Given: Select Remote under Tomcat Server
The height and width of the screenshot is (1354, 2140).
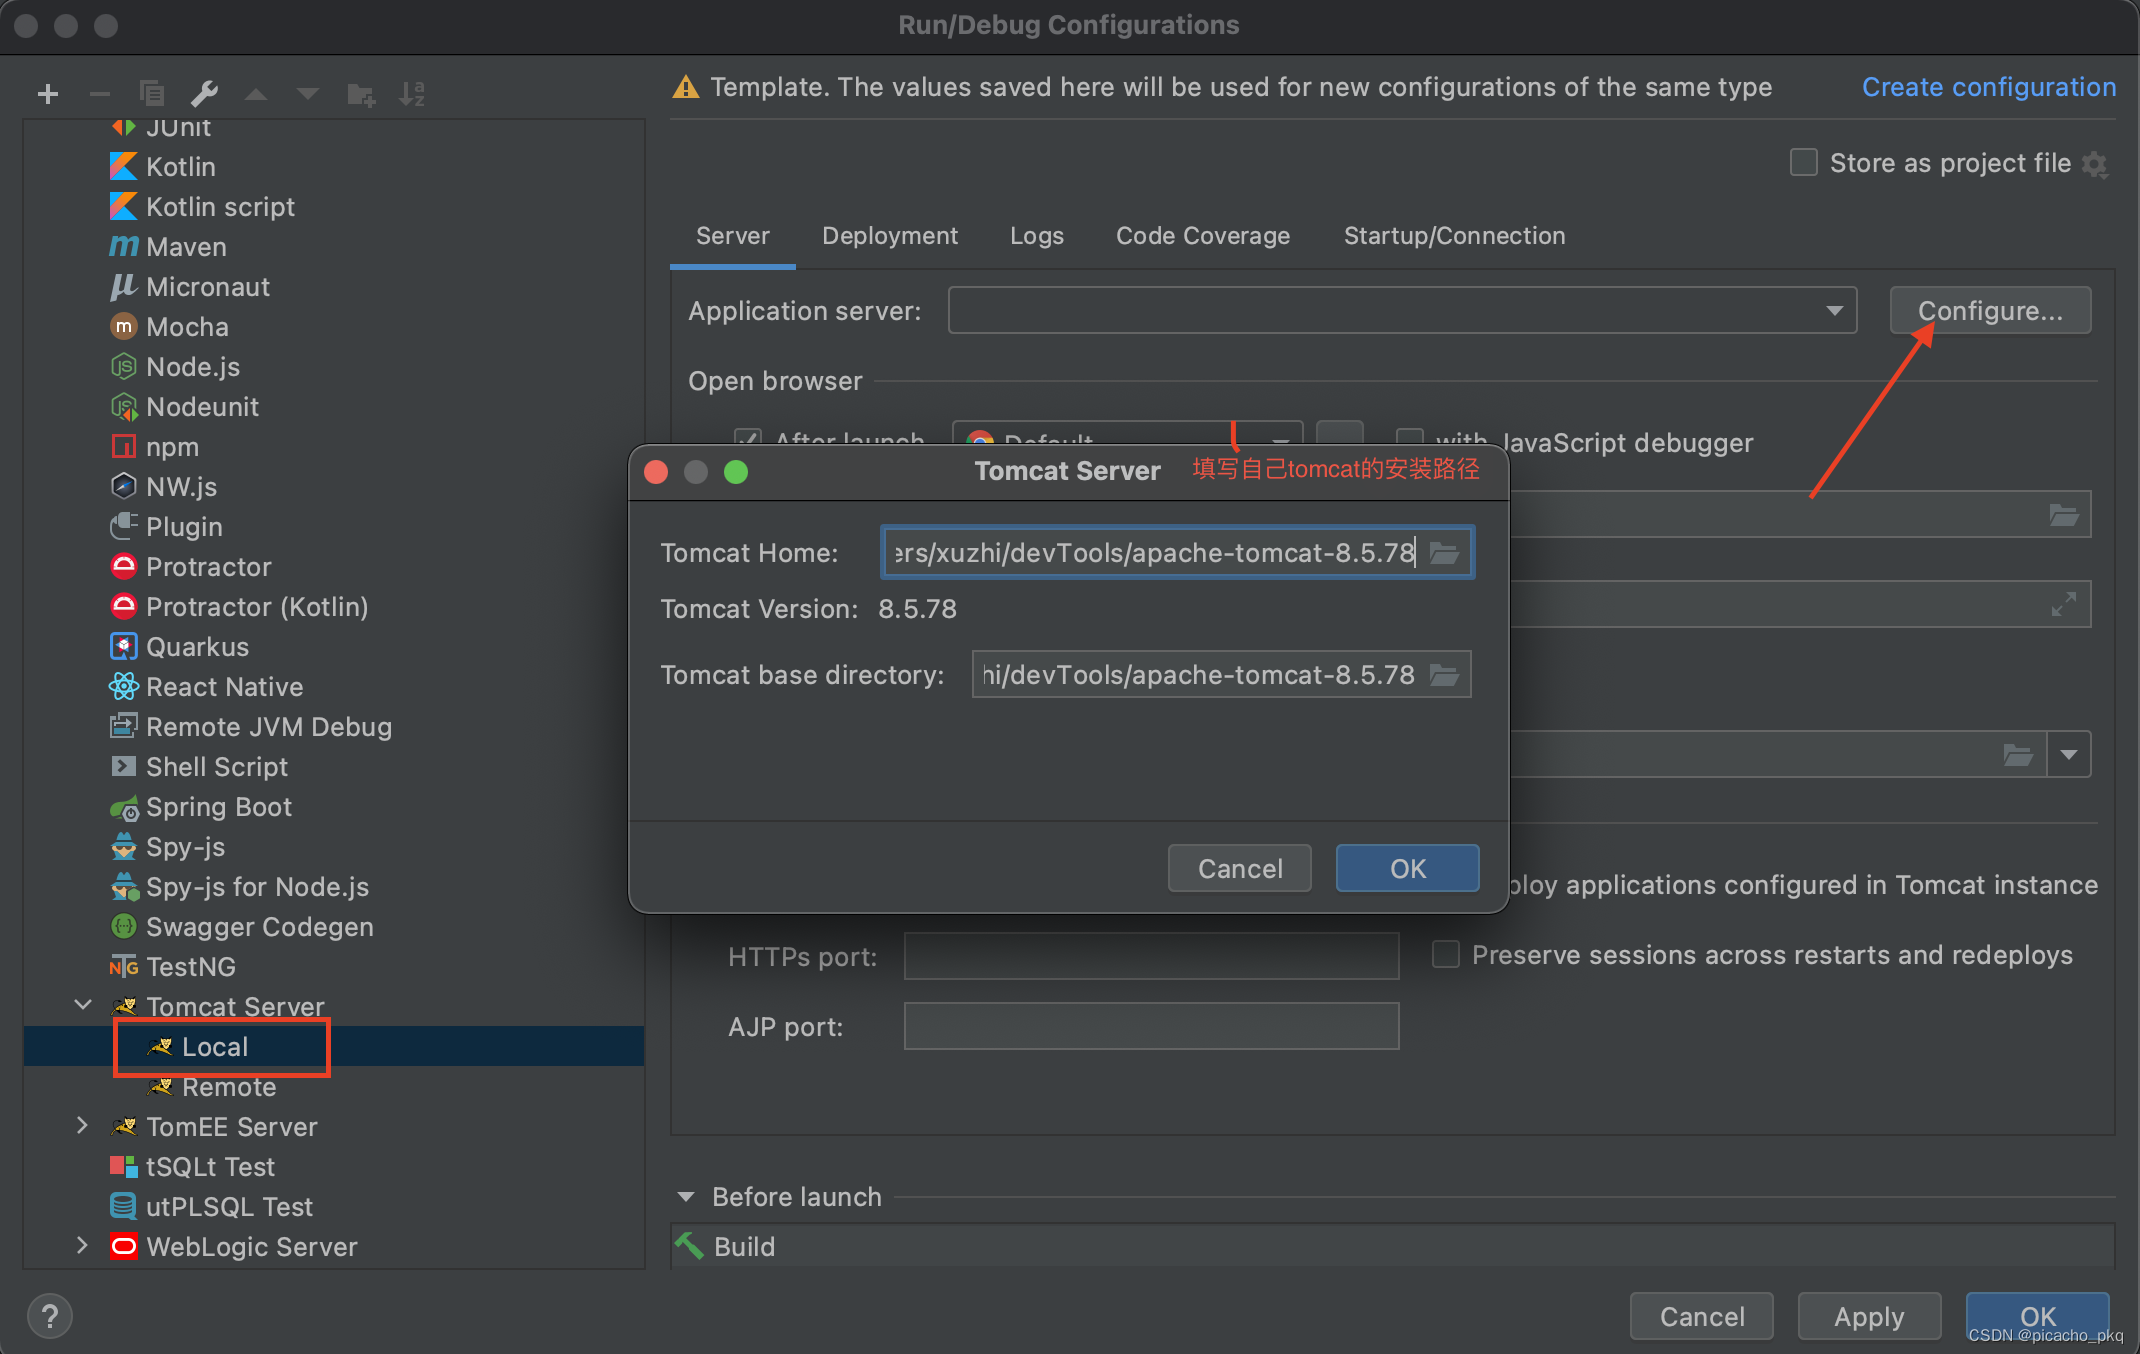Looking at the screenshot, I should pos(228,1086).
